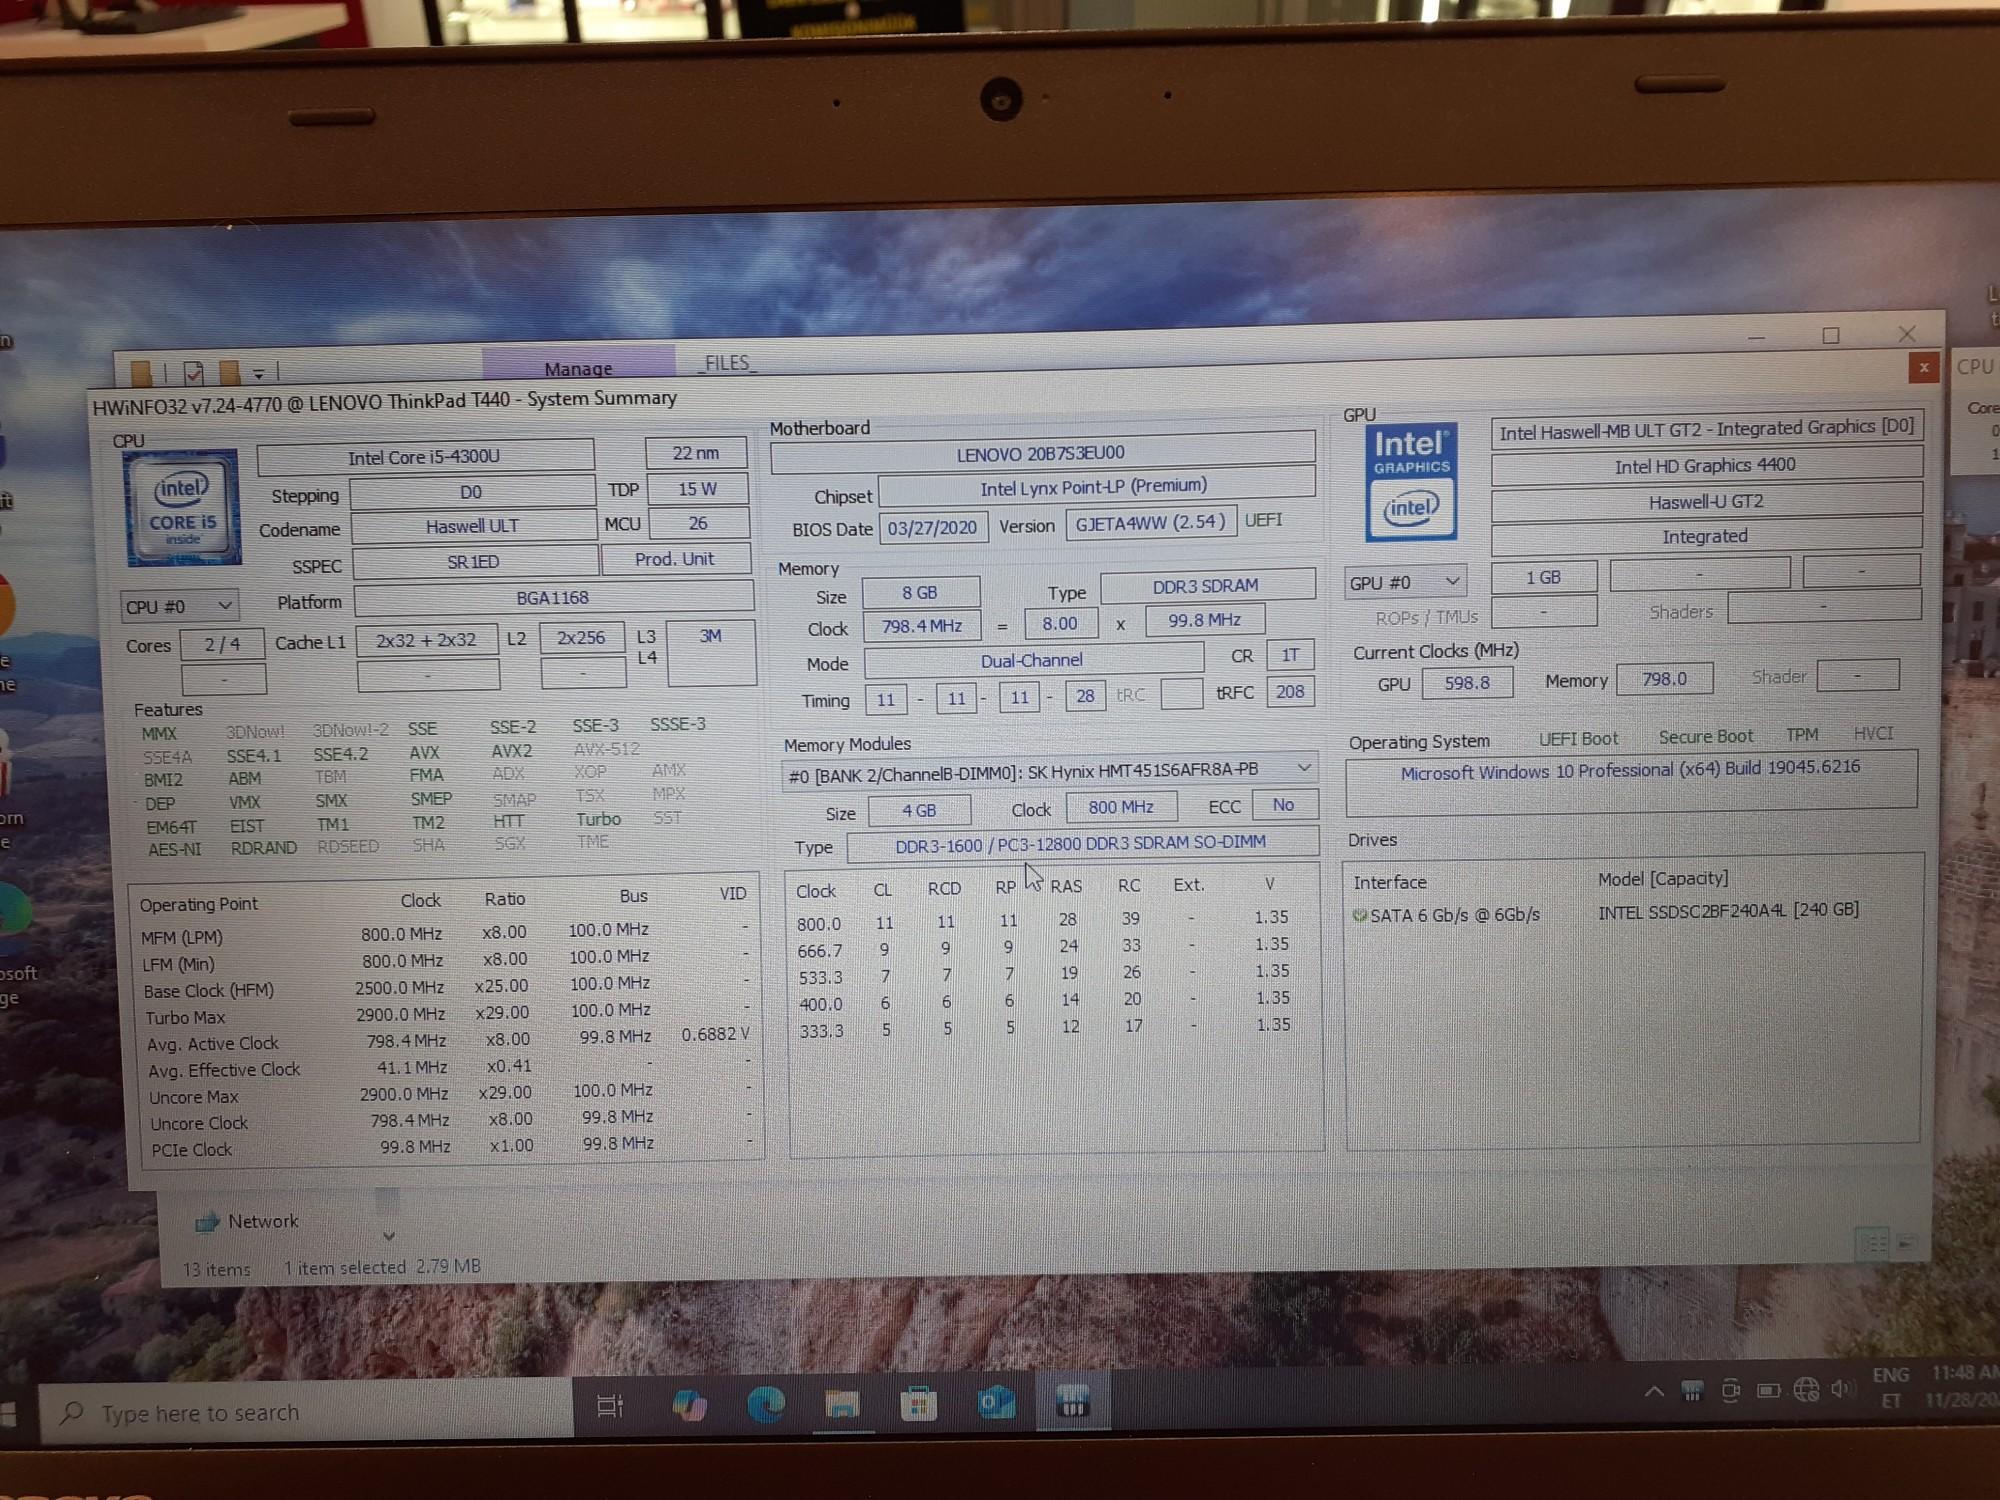
Task: Open File Explorer from the taskbar
Action: pyautogui.click(x=842, y=1405)
